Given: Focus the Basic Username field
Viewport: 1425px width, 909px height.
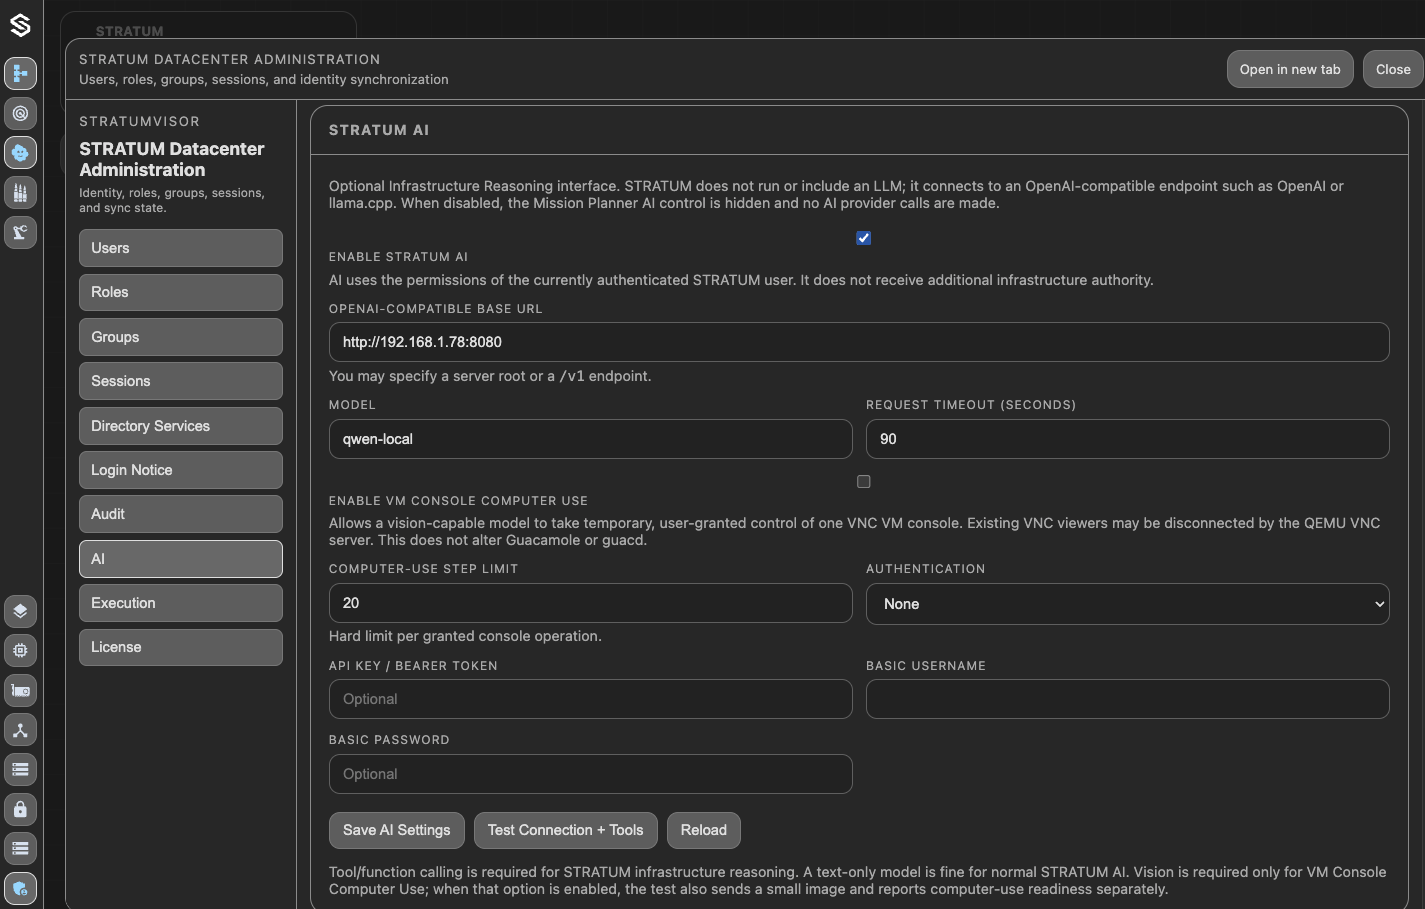Looking at the screenshot, I should click(1127, 699).
